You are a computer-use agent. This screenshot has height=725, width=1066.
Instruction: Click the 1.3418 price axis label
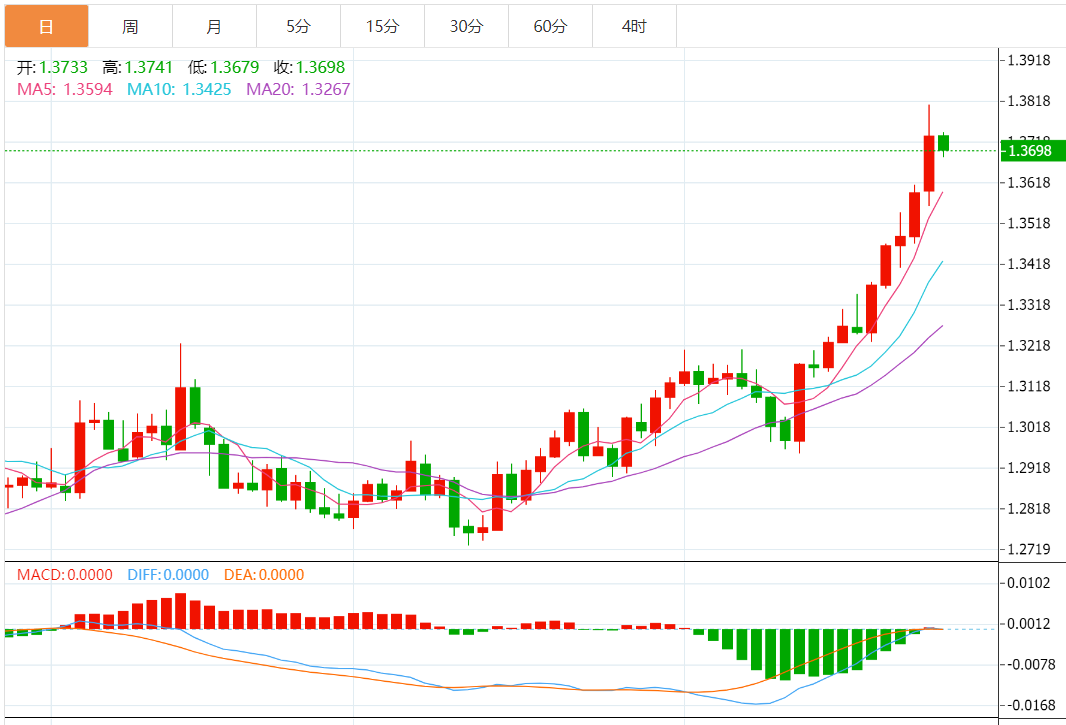1029,264
